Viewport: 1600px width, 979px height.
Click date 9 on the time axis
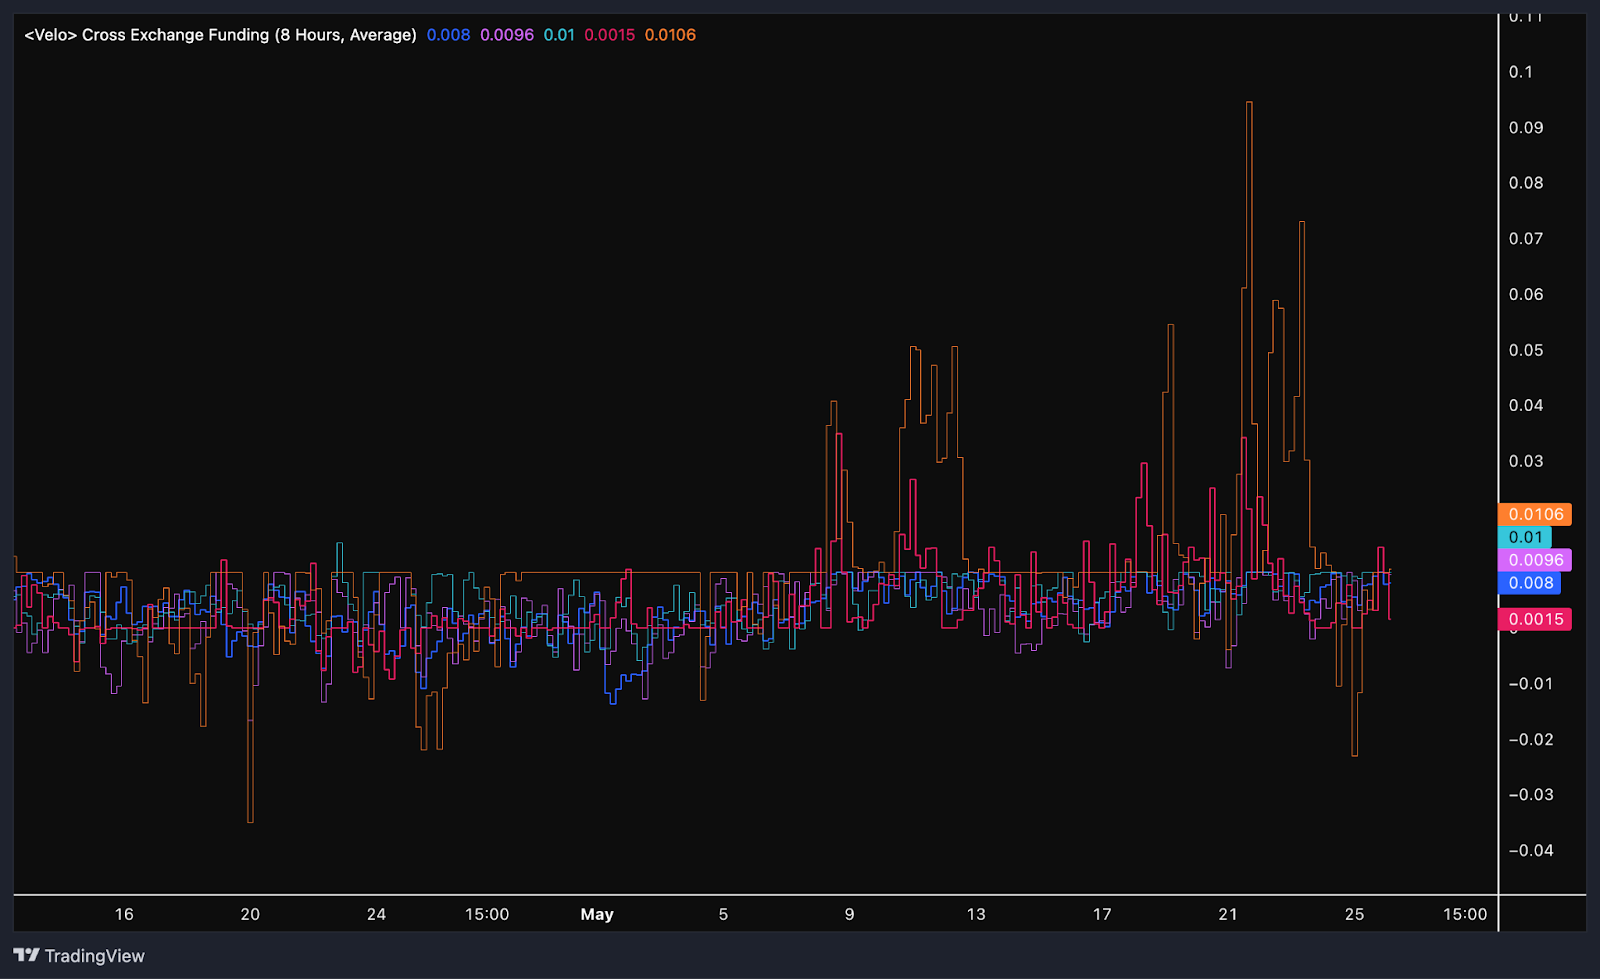click(x=849, y=914)
